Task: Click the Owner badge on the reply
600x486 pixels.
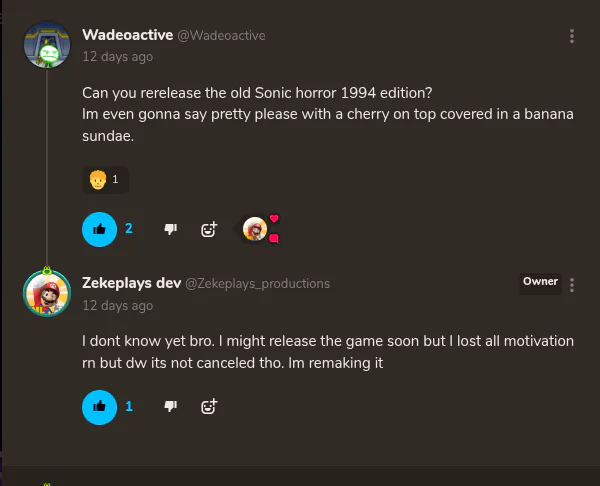Action: (540, 282)
